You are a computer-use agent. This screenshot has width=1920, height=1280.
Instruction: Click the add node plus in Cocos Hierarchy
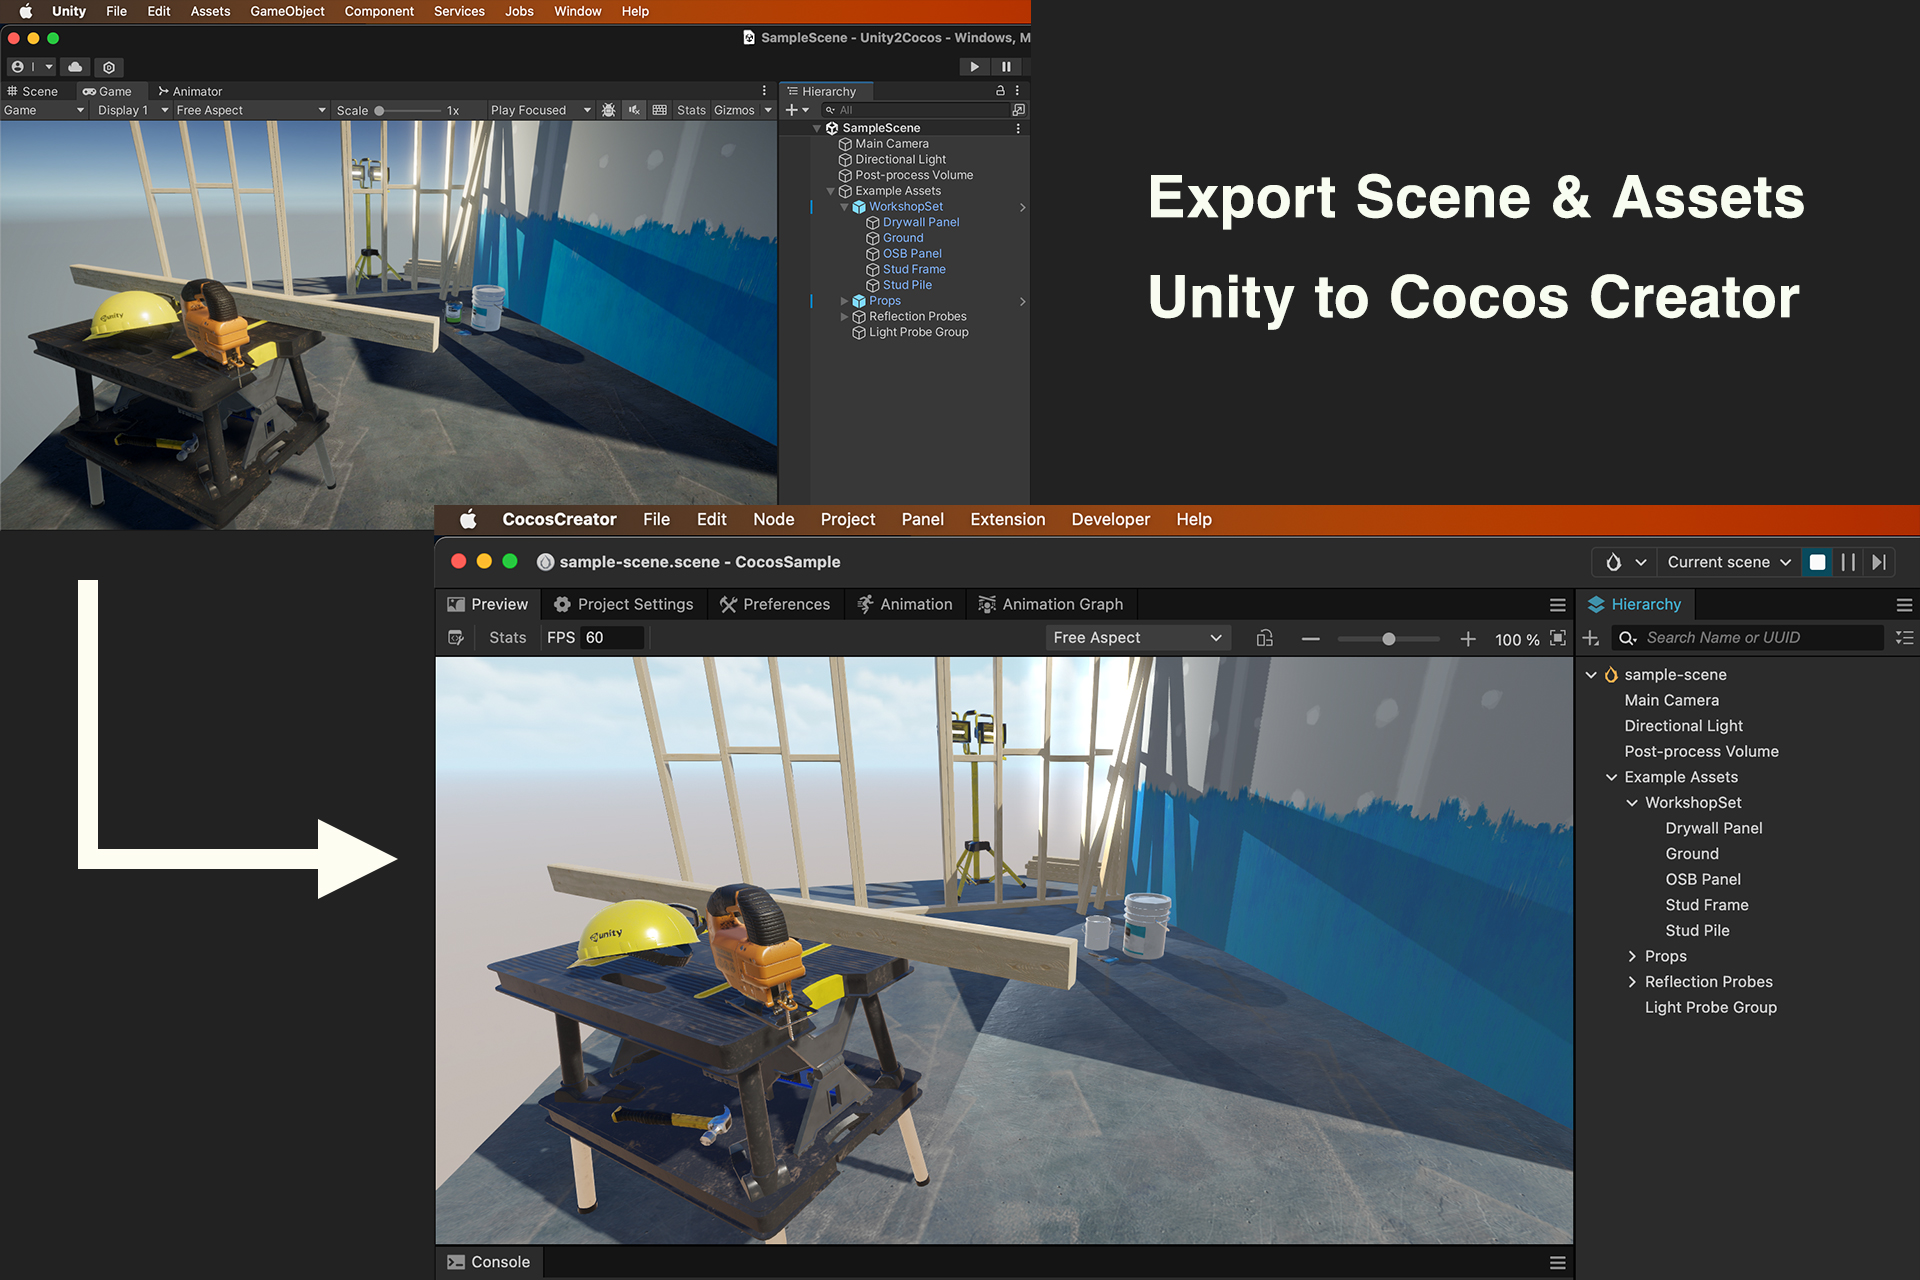(1591, 638)
